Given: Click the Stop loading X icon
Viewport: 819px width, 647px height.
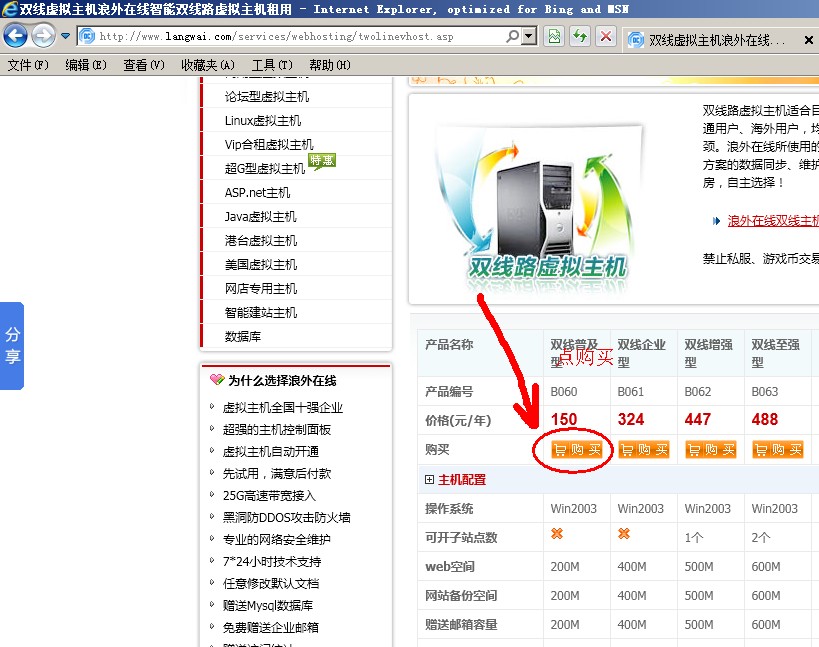Looking at the screenshot, I should click(x=605, y=37).
